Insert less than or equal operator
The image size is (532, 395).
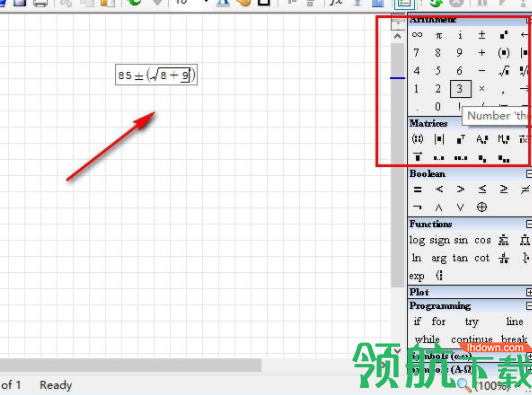click(482, 189)
